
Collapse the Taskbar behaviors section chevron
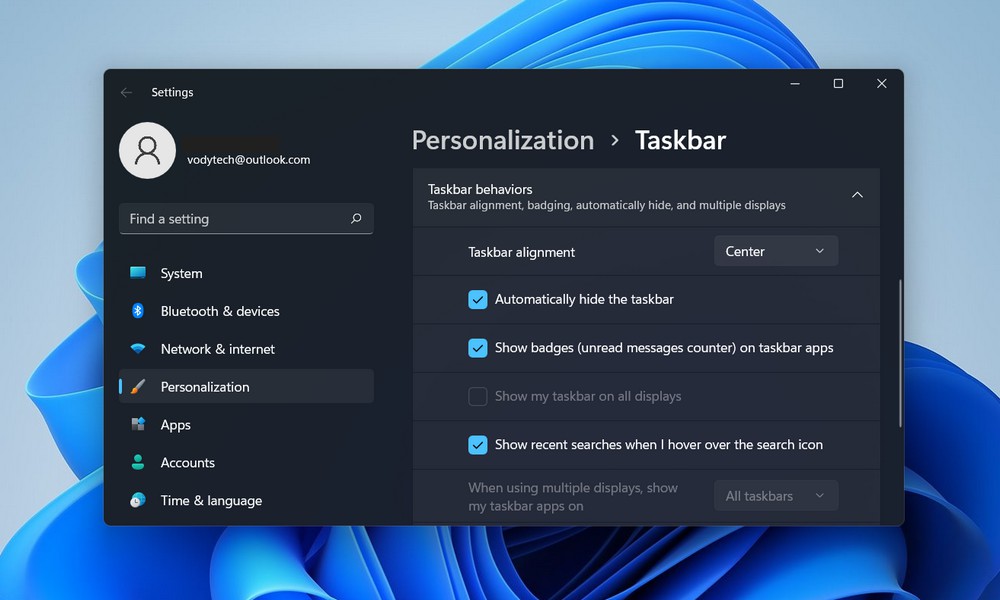(x=857, y=195)
